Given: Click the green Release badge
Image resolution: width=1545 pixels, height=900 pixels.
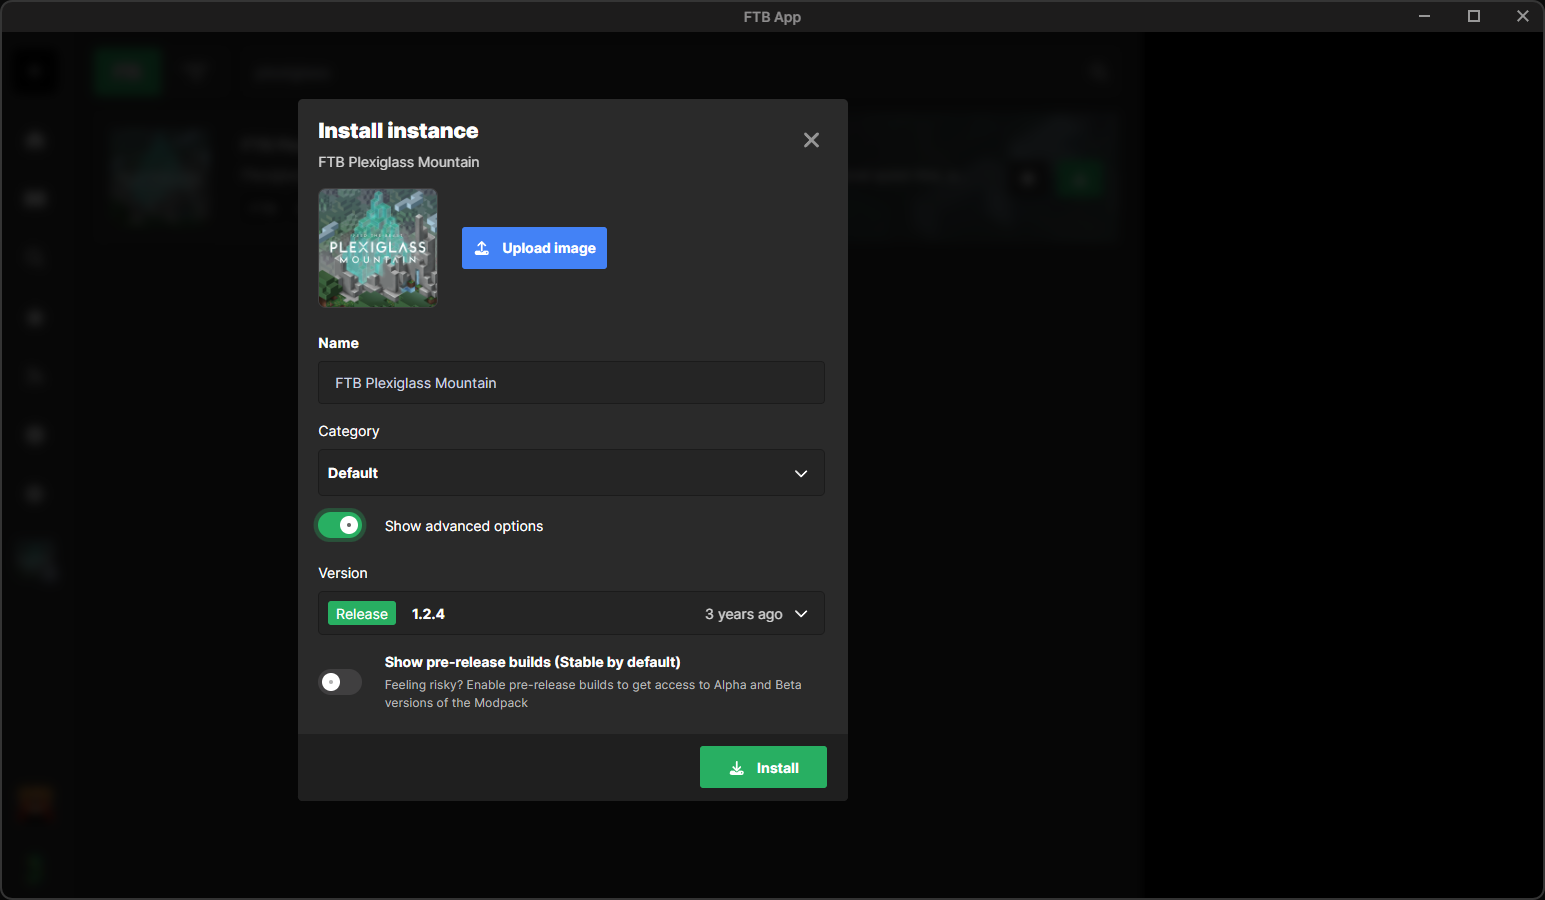Looking at the screenshot, I should point(361,614).
